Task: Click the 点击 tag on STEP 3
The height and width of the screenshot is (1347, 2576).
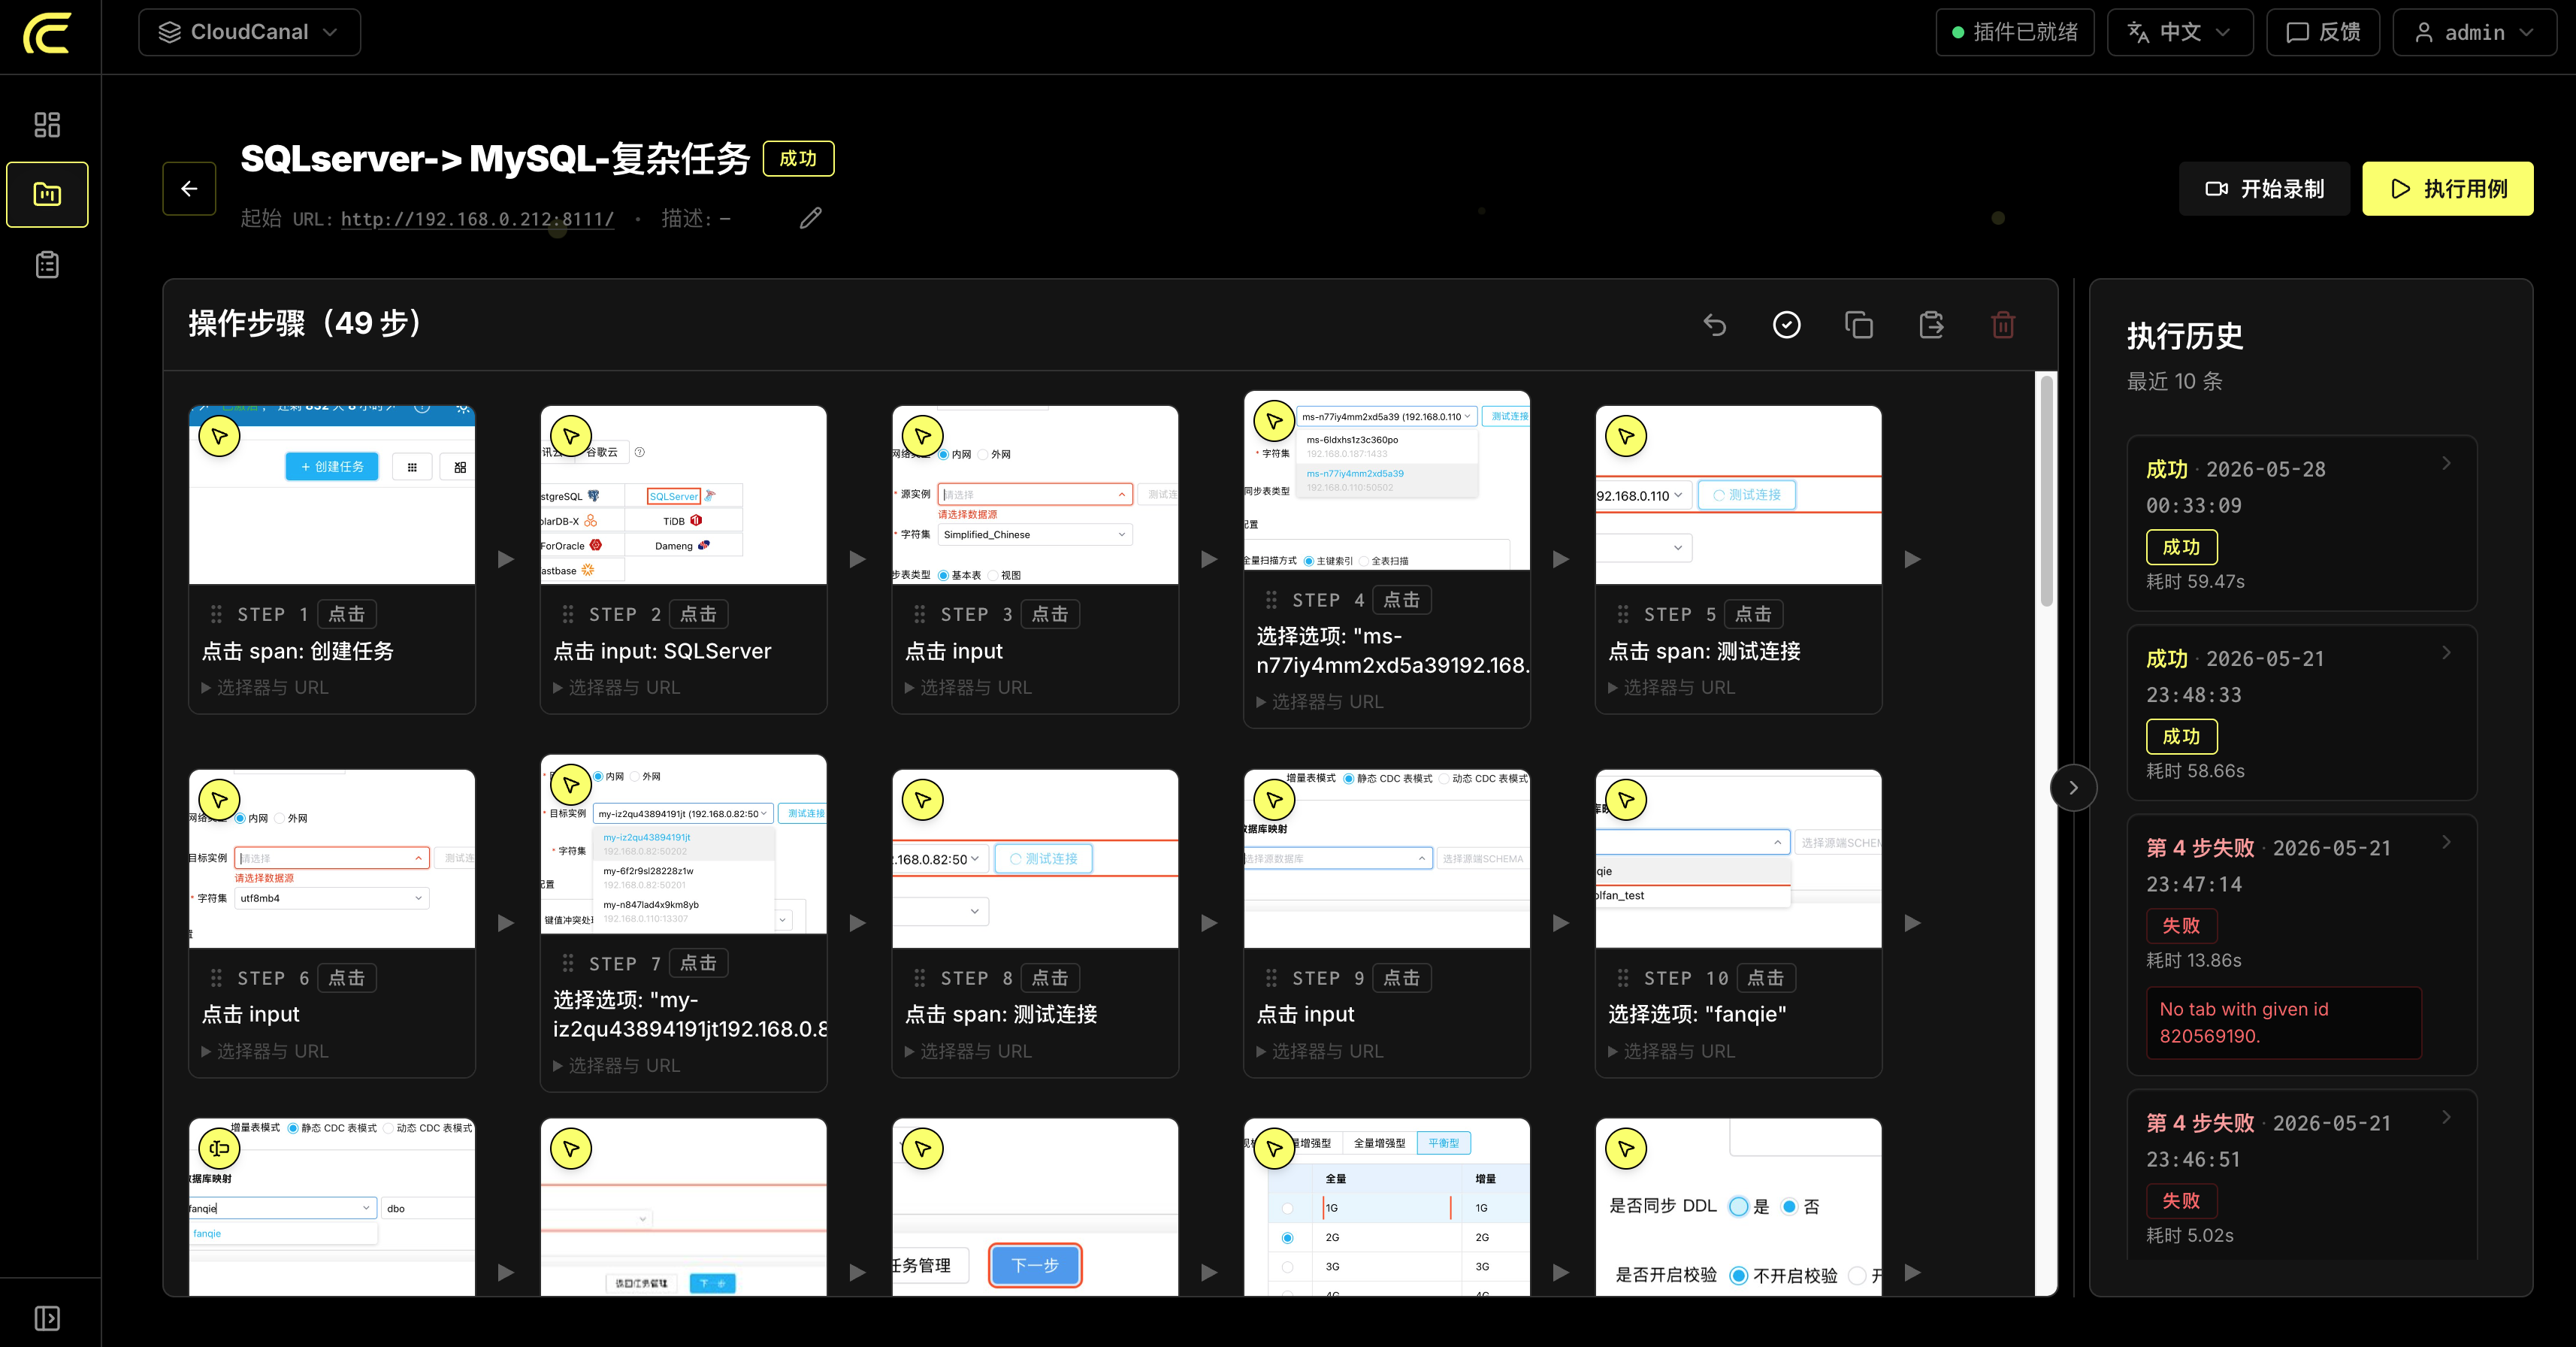Action: click(x=1050, y=614)
